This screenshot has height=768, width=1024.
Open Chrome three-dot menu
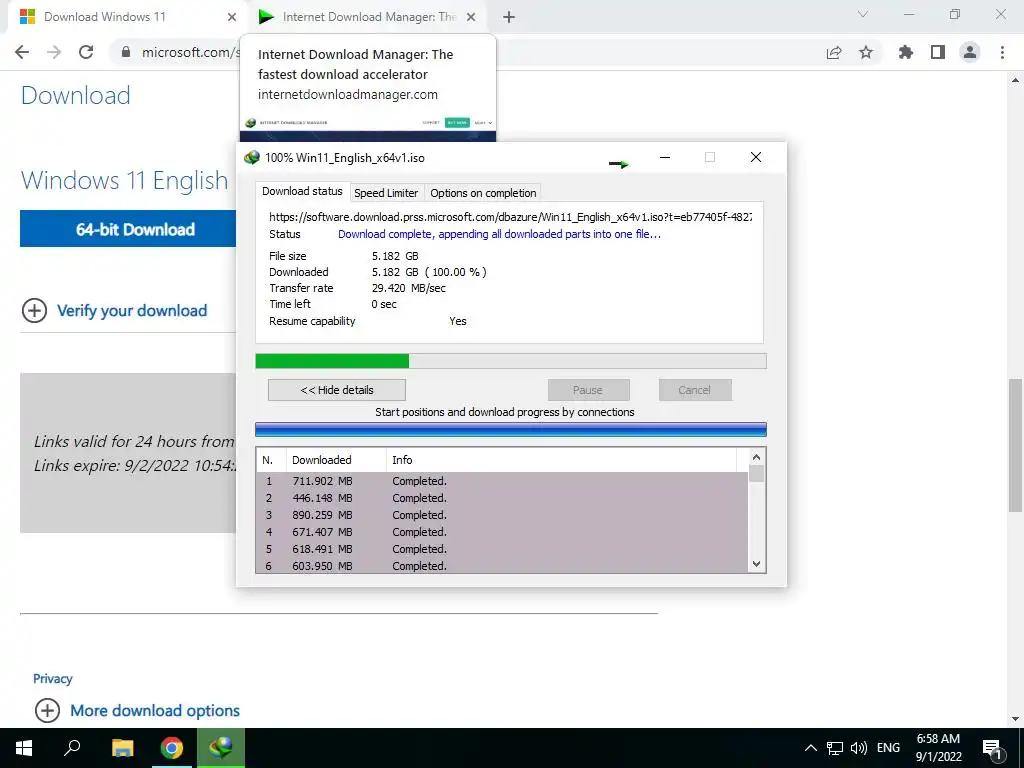tap(1002, 52)
